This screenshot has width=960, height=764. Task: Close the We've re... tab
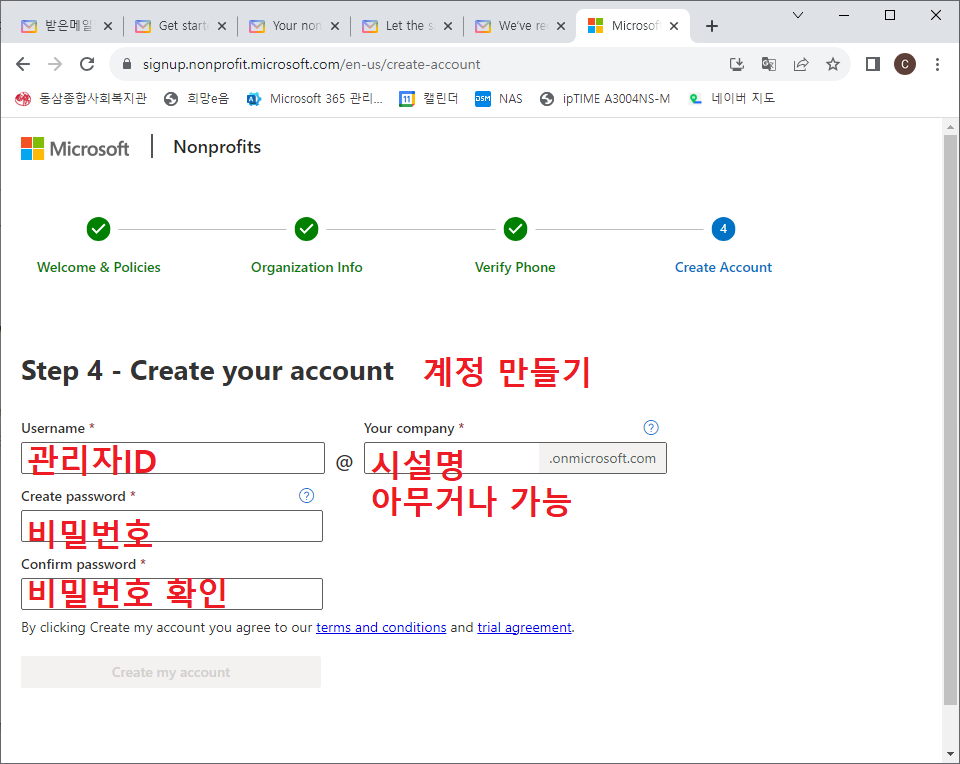tap(561, 26)
